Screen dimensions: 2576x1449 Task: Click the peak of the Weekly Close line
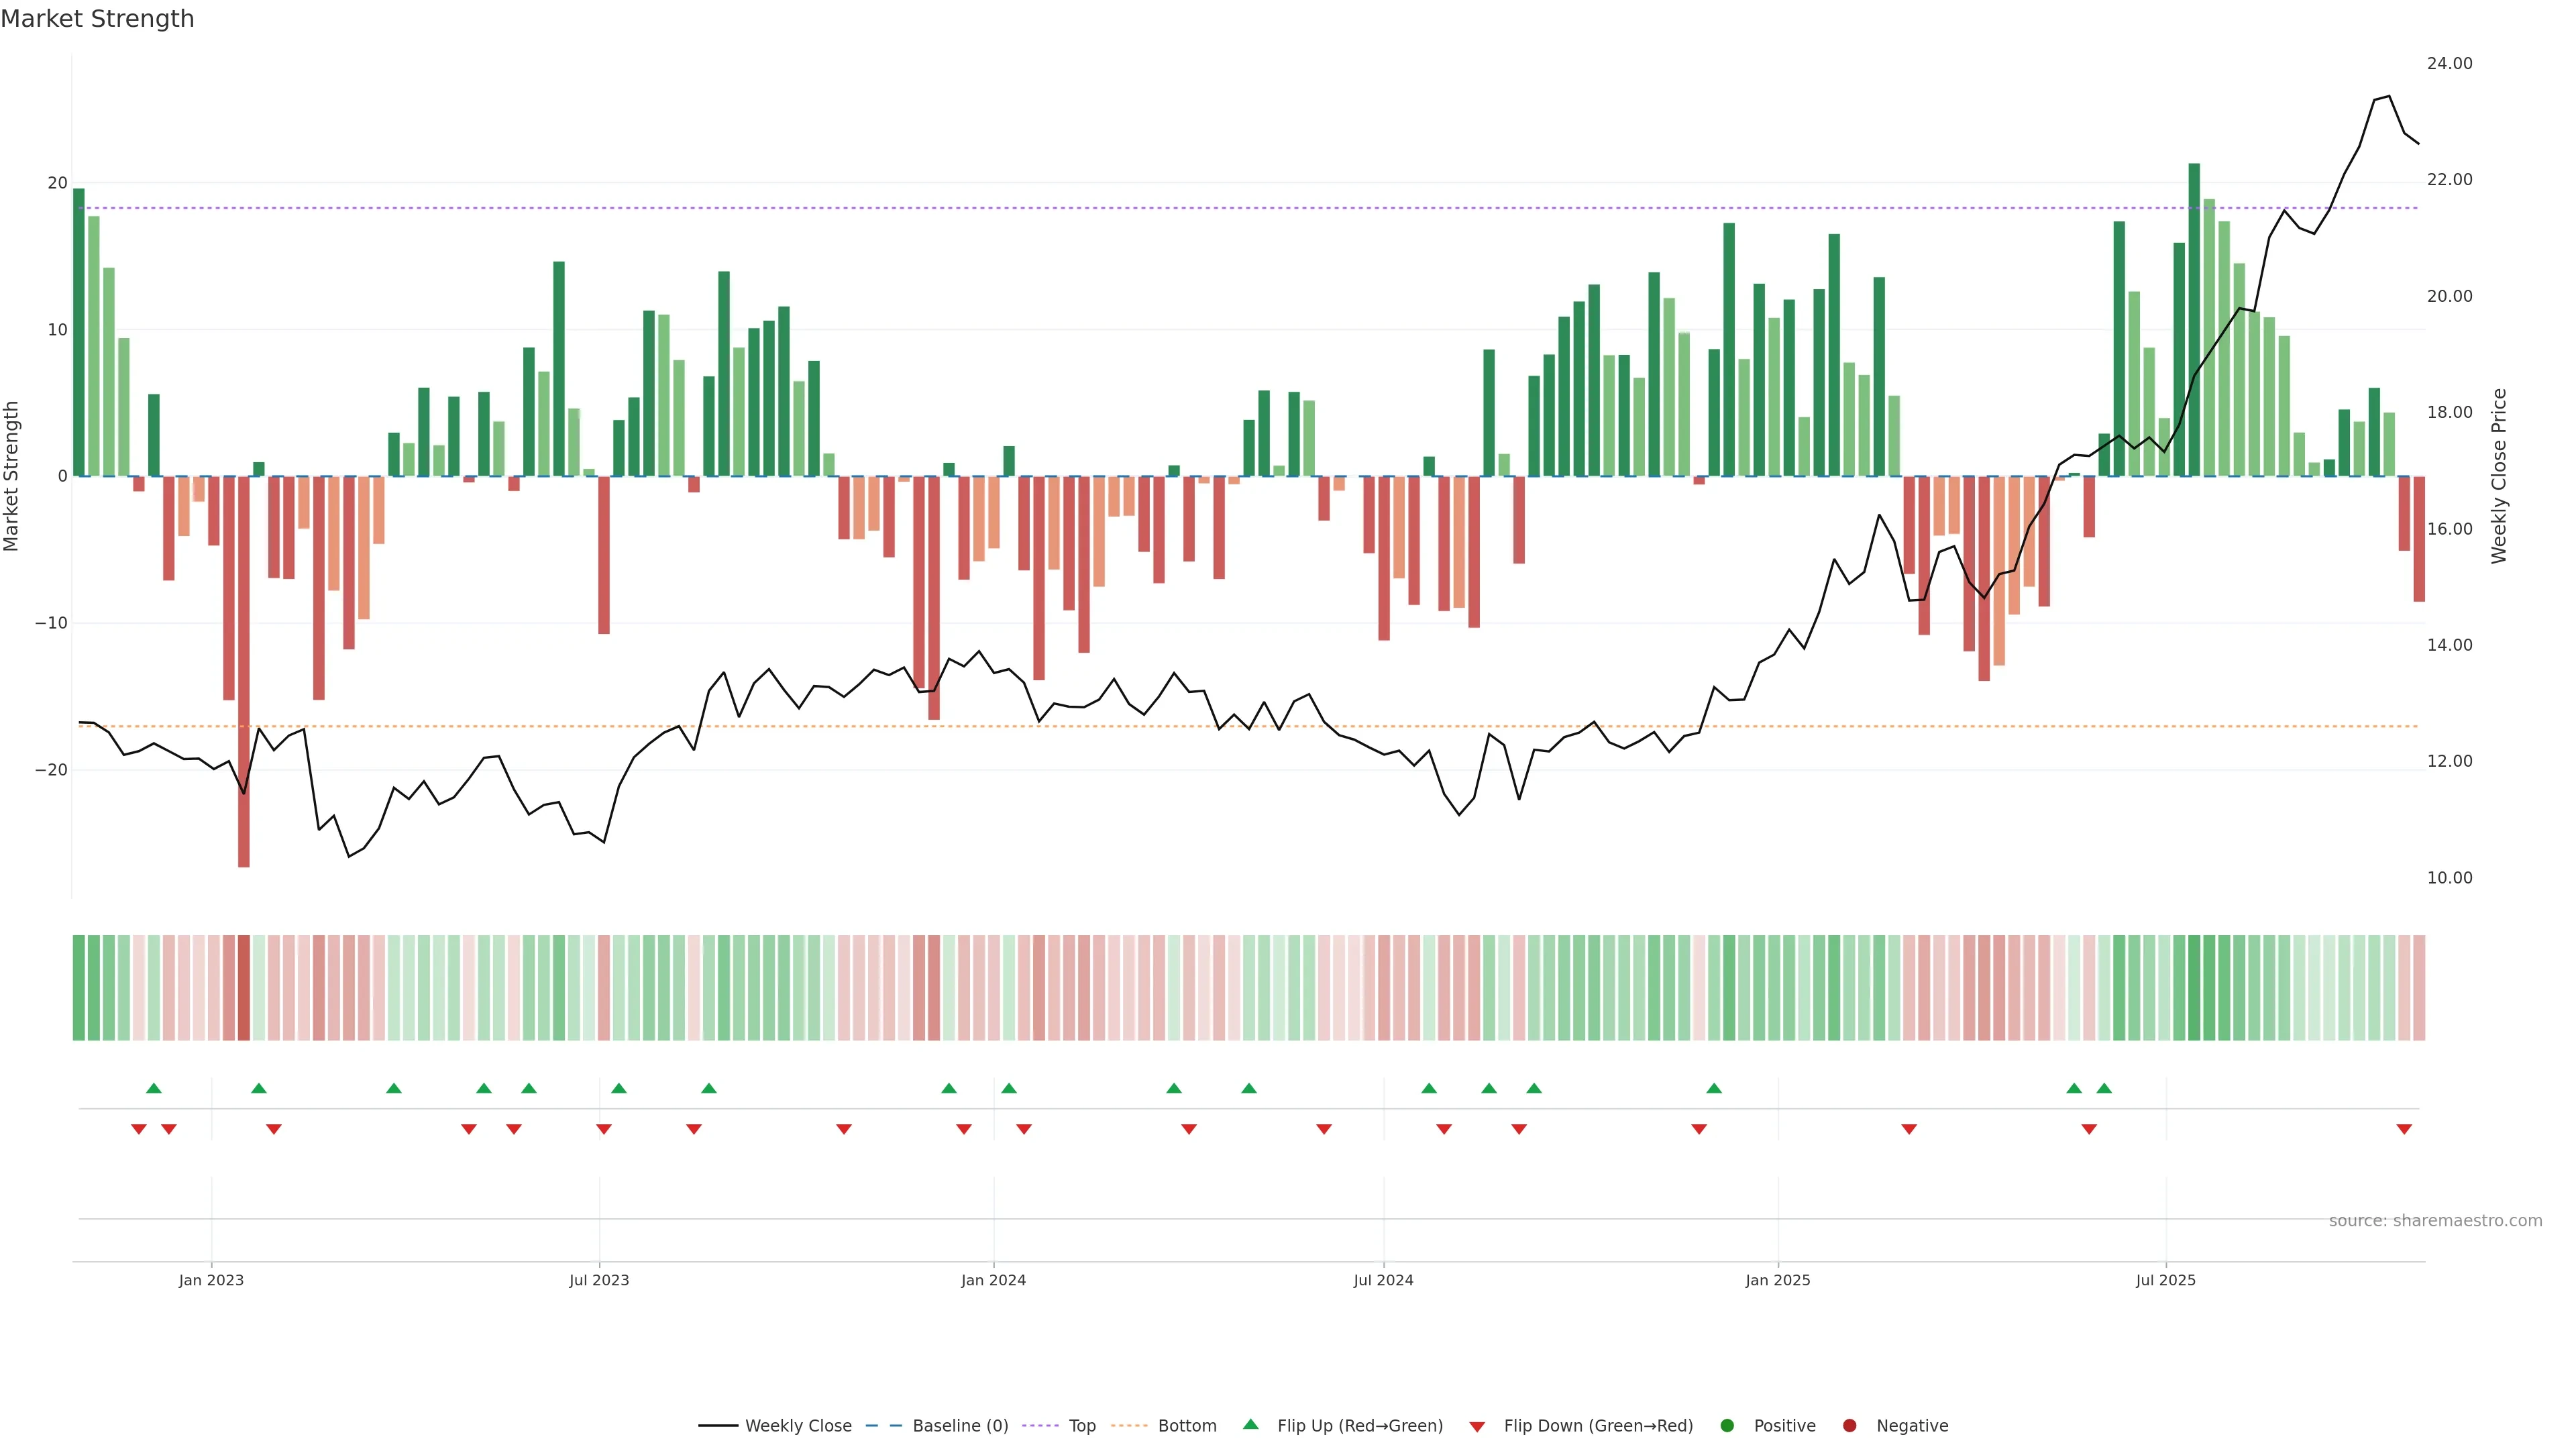coord(2389,97)
